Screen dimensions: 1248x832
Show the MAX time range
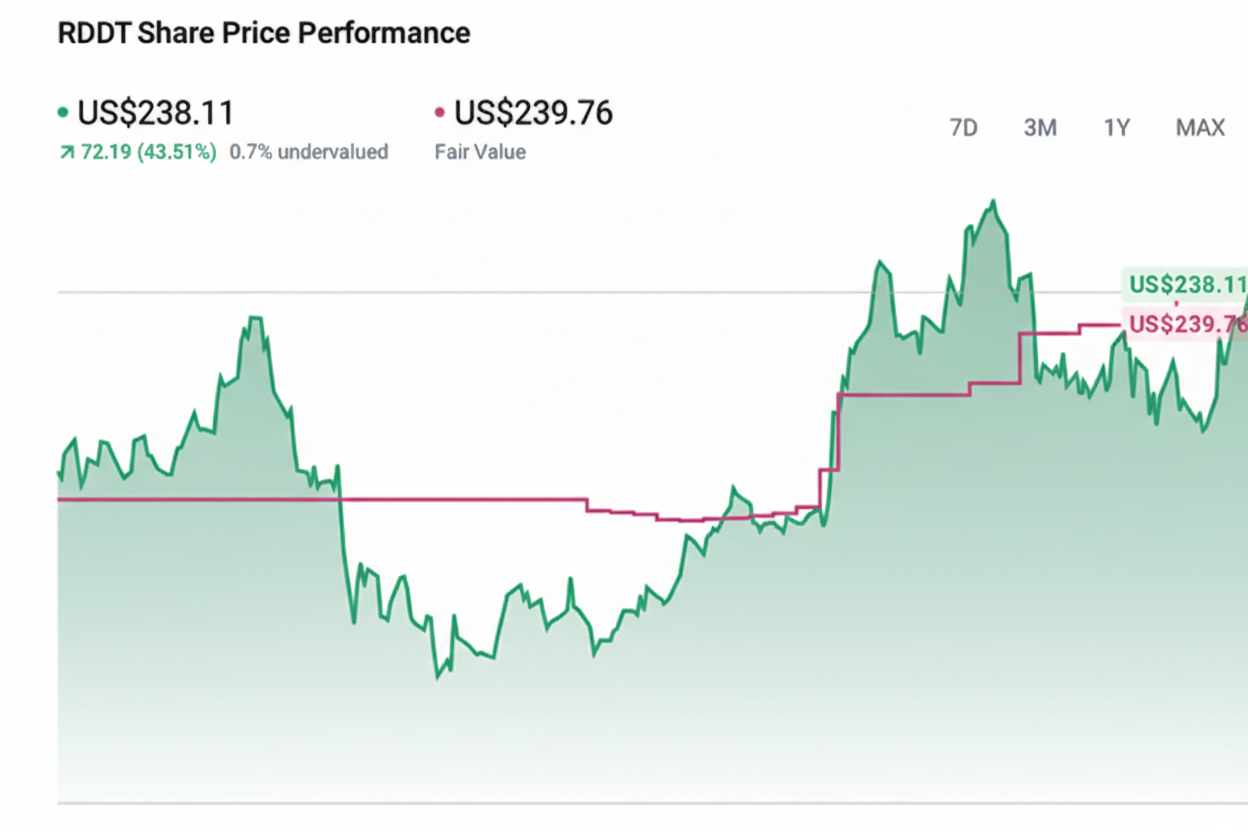click(x=1200, y=128)
